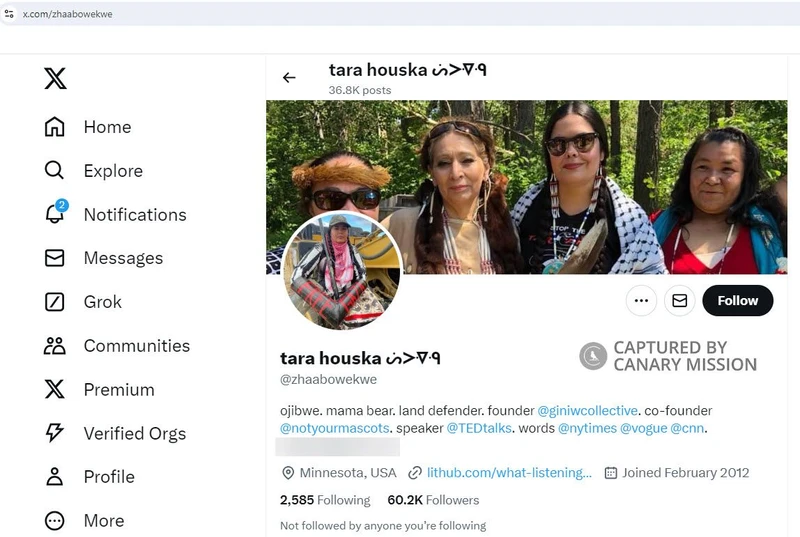Follow tara houska
This screenshot has height=537, width=800.
738,300
